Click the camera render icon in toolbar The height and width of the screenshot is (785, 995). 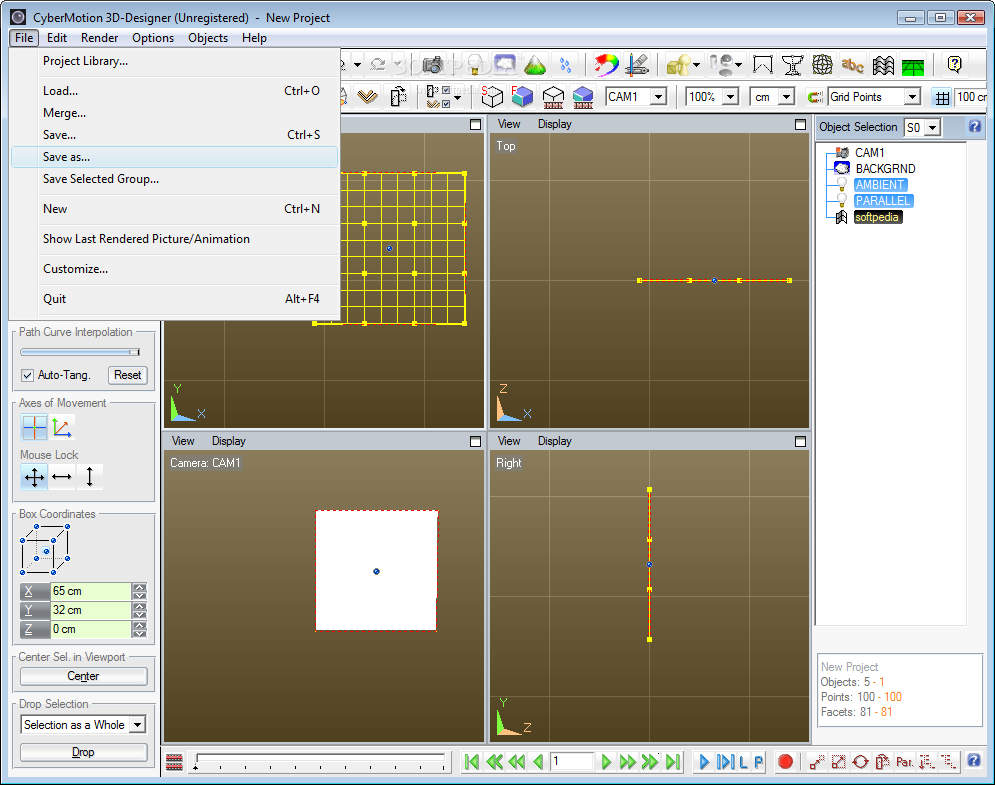coord(433,65)
